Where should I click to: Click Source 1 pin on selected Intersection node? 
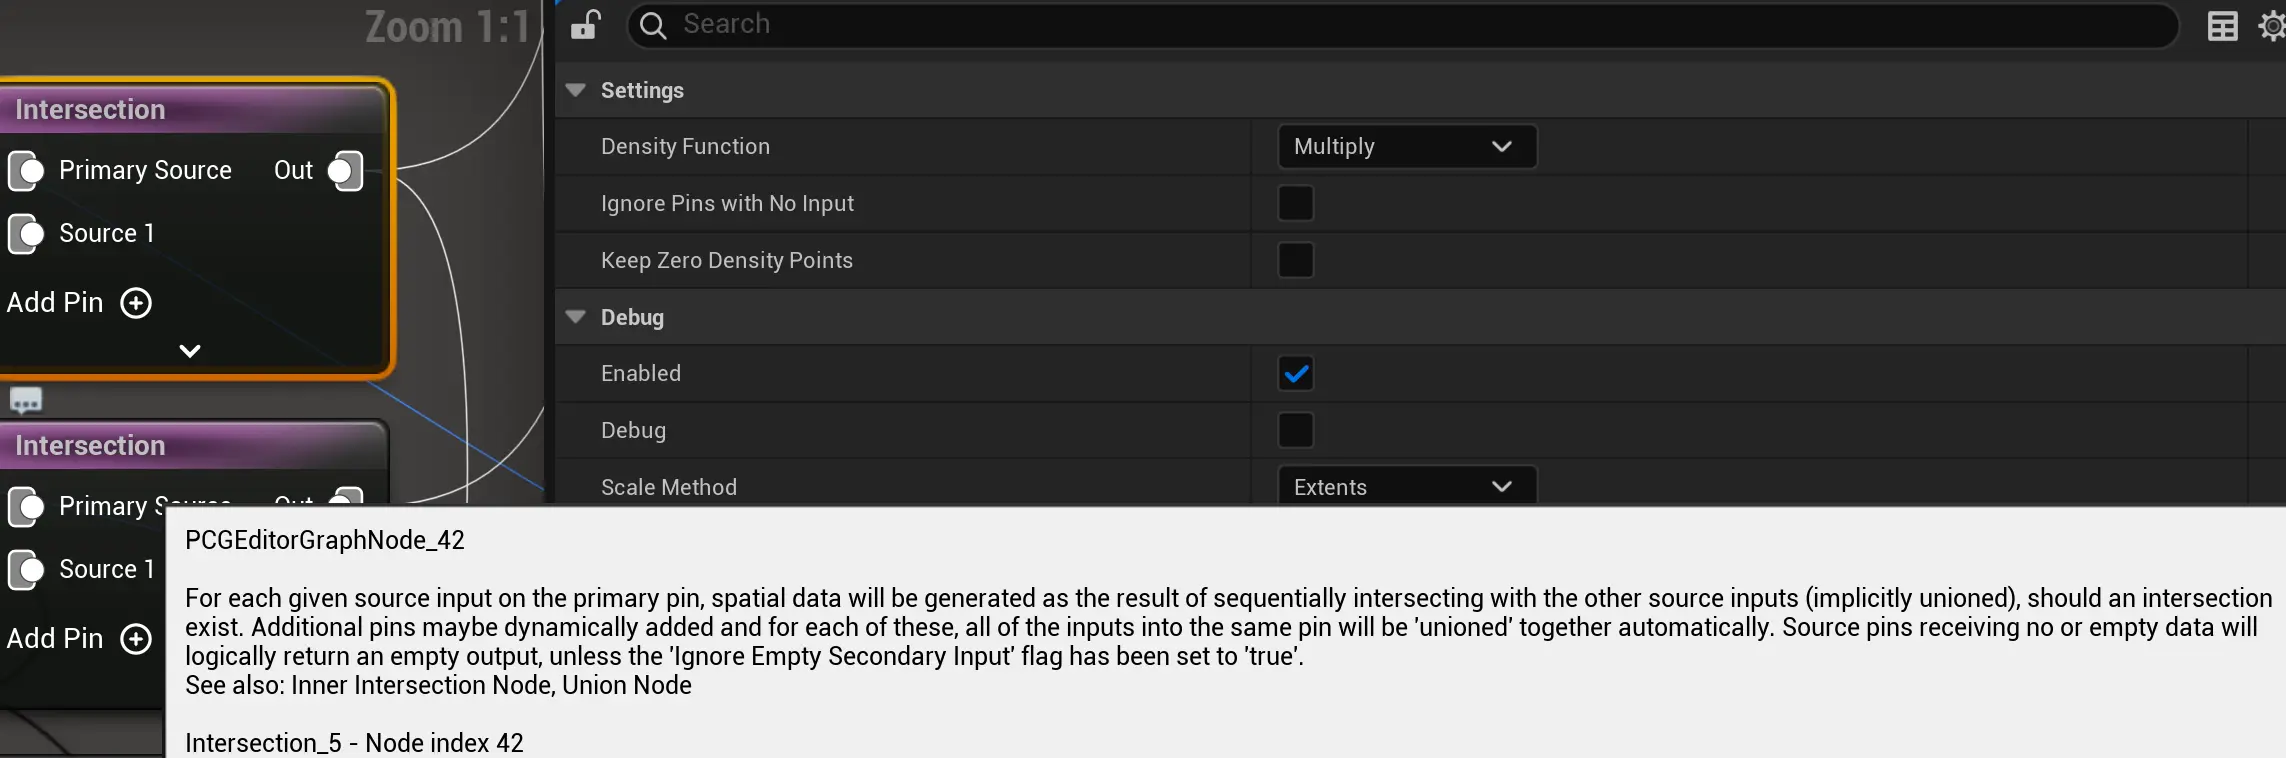click(27, 234)
